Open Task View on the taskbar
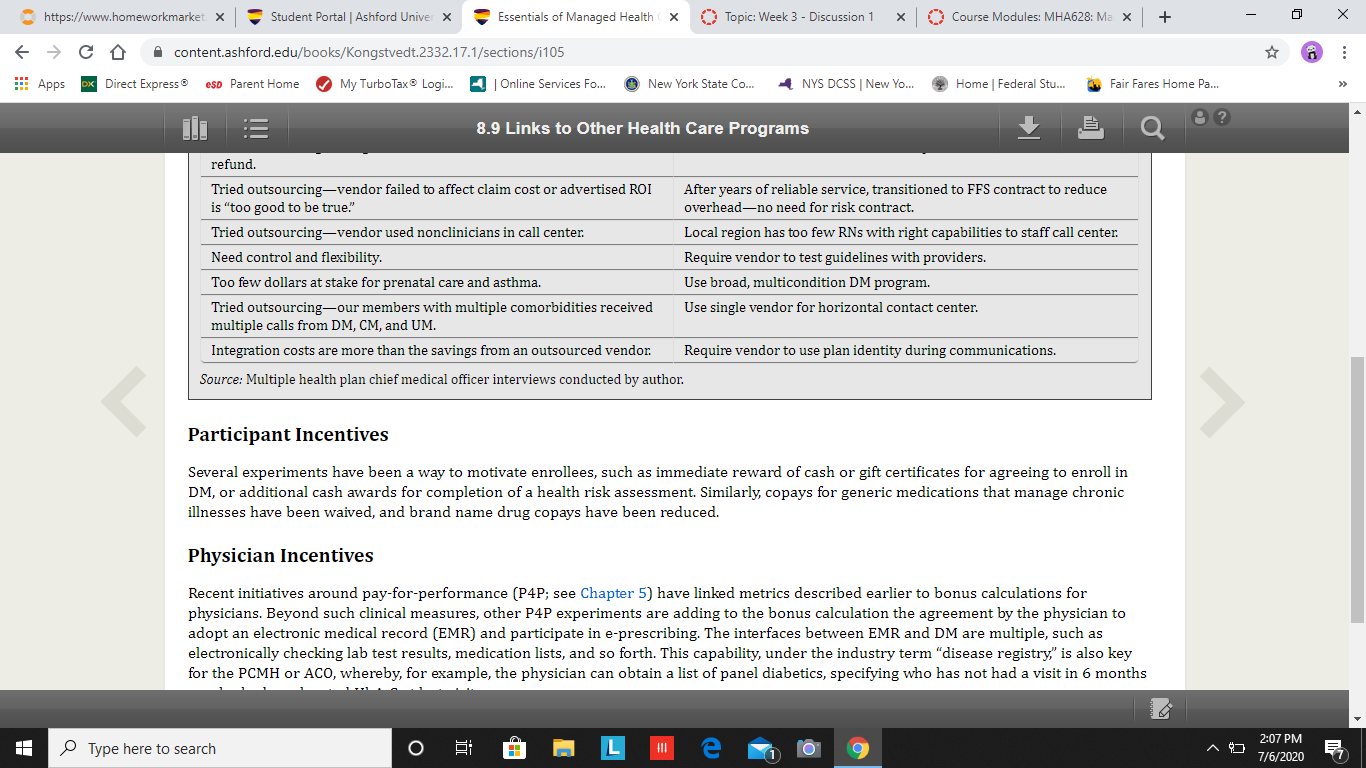Image resolution: width=1366 pixels, height=768 pixels. point(464,748)
